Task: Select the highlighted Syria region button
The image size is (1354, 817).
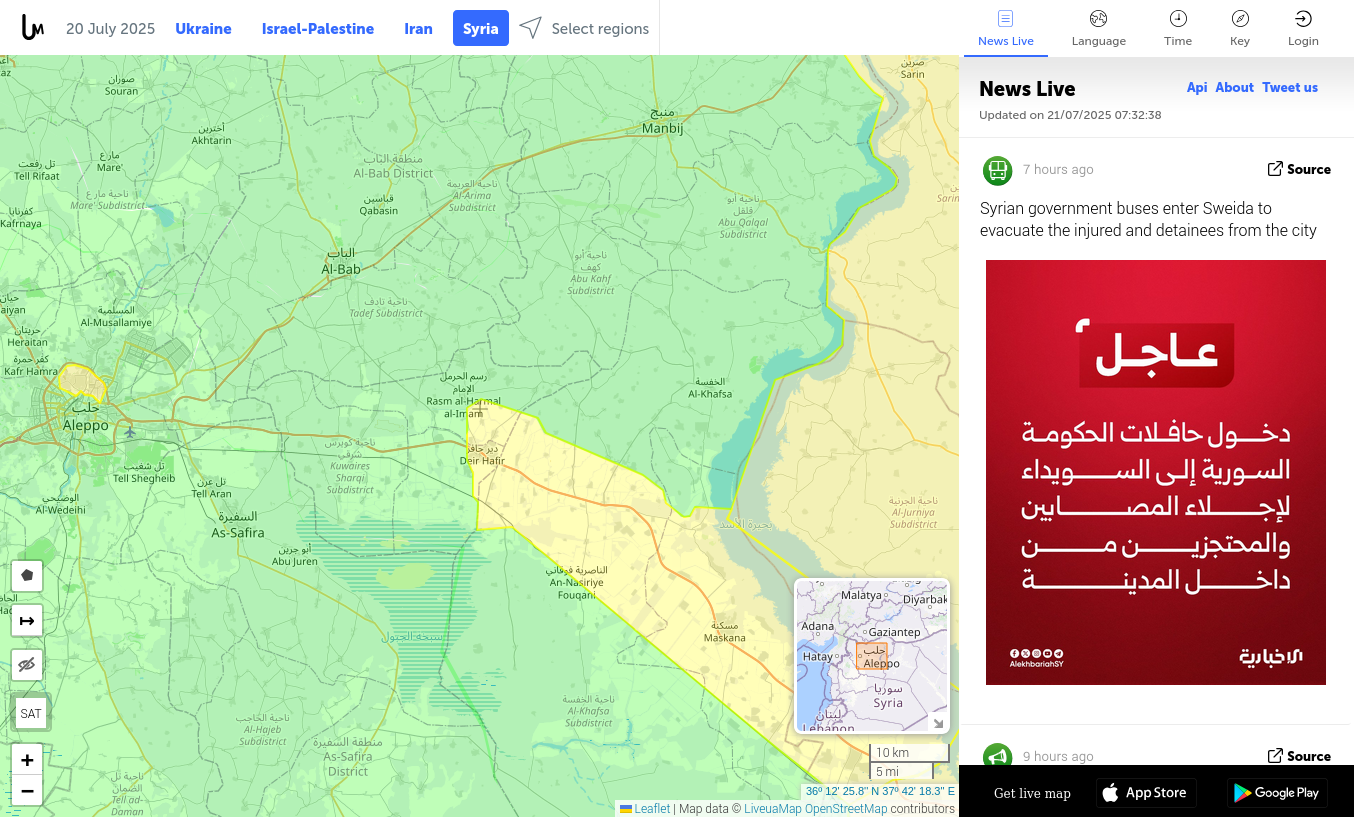Action: click(x=481, y=29)
